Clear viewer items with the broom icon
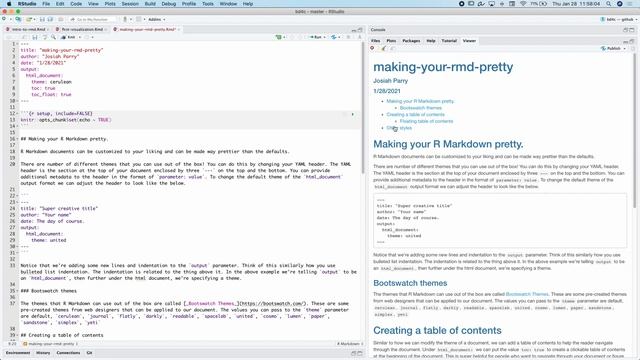 [383, 49]
